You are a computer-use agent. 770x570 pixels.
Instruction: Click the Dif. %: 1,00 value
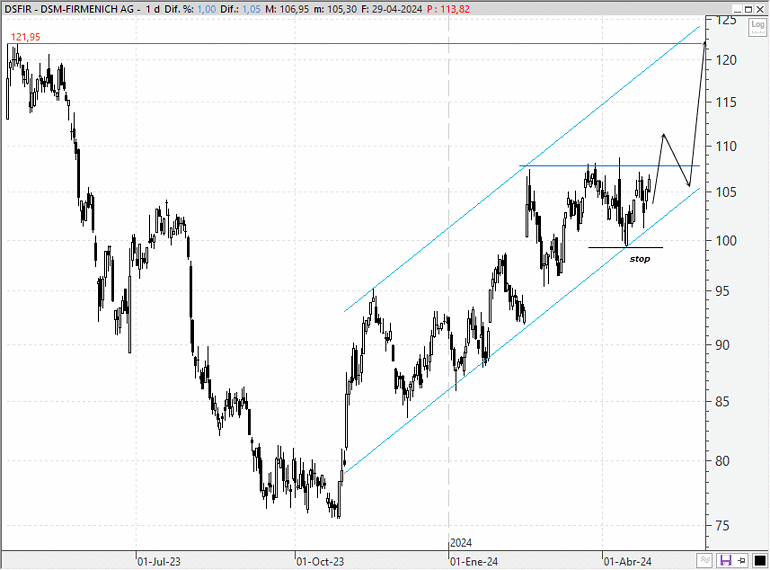tap(190, 9)
